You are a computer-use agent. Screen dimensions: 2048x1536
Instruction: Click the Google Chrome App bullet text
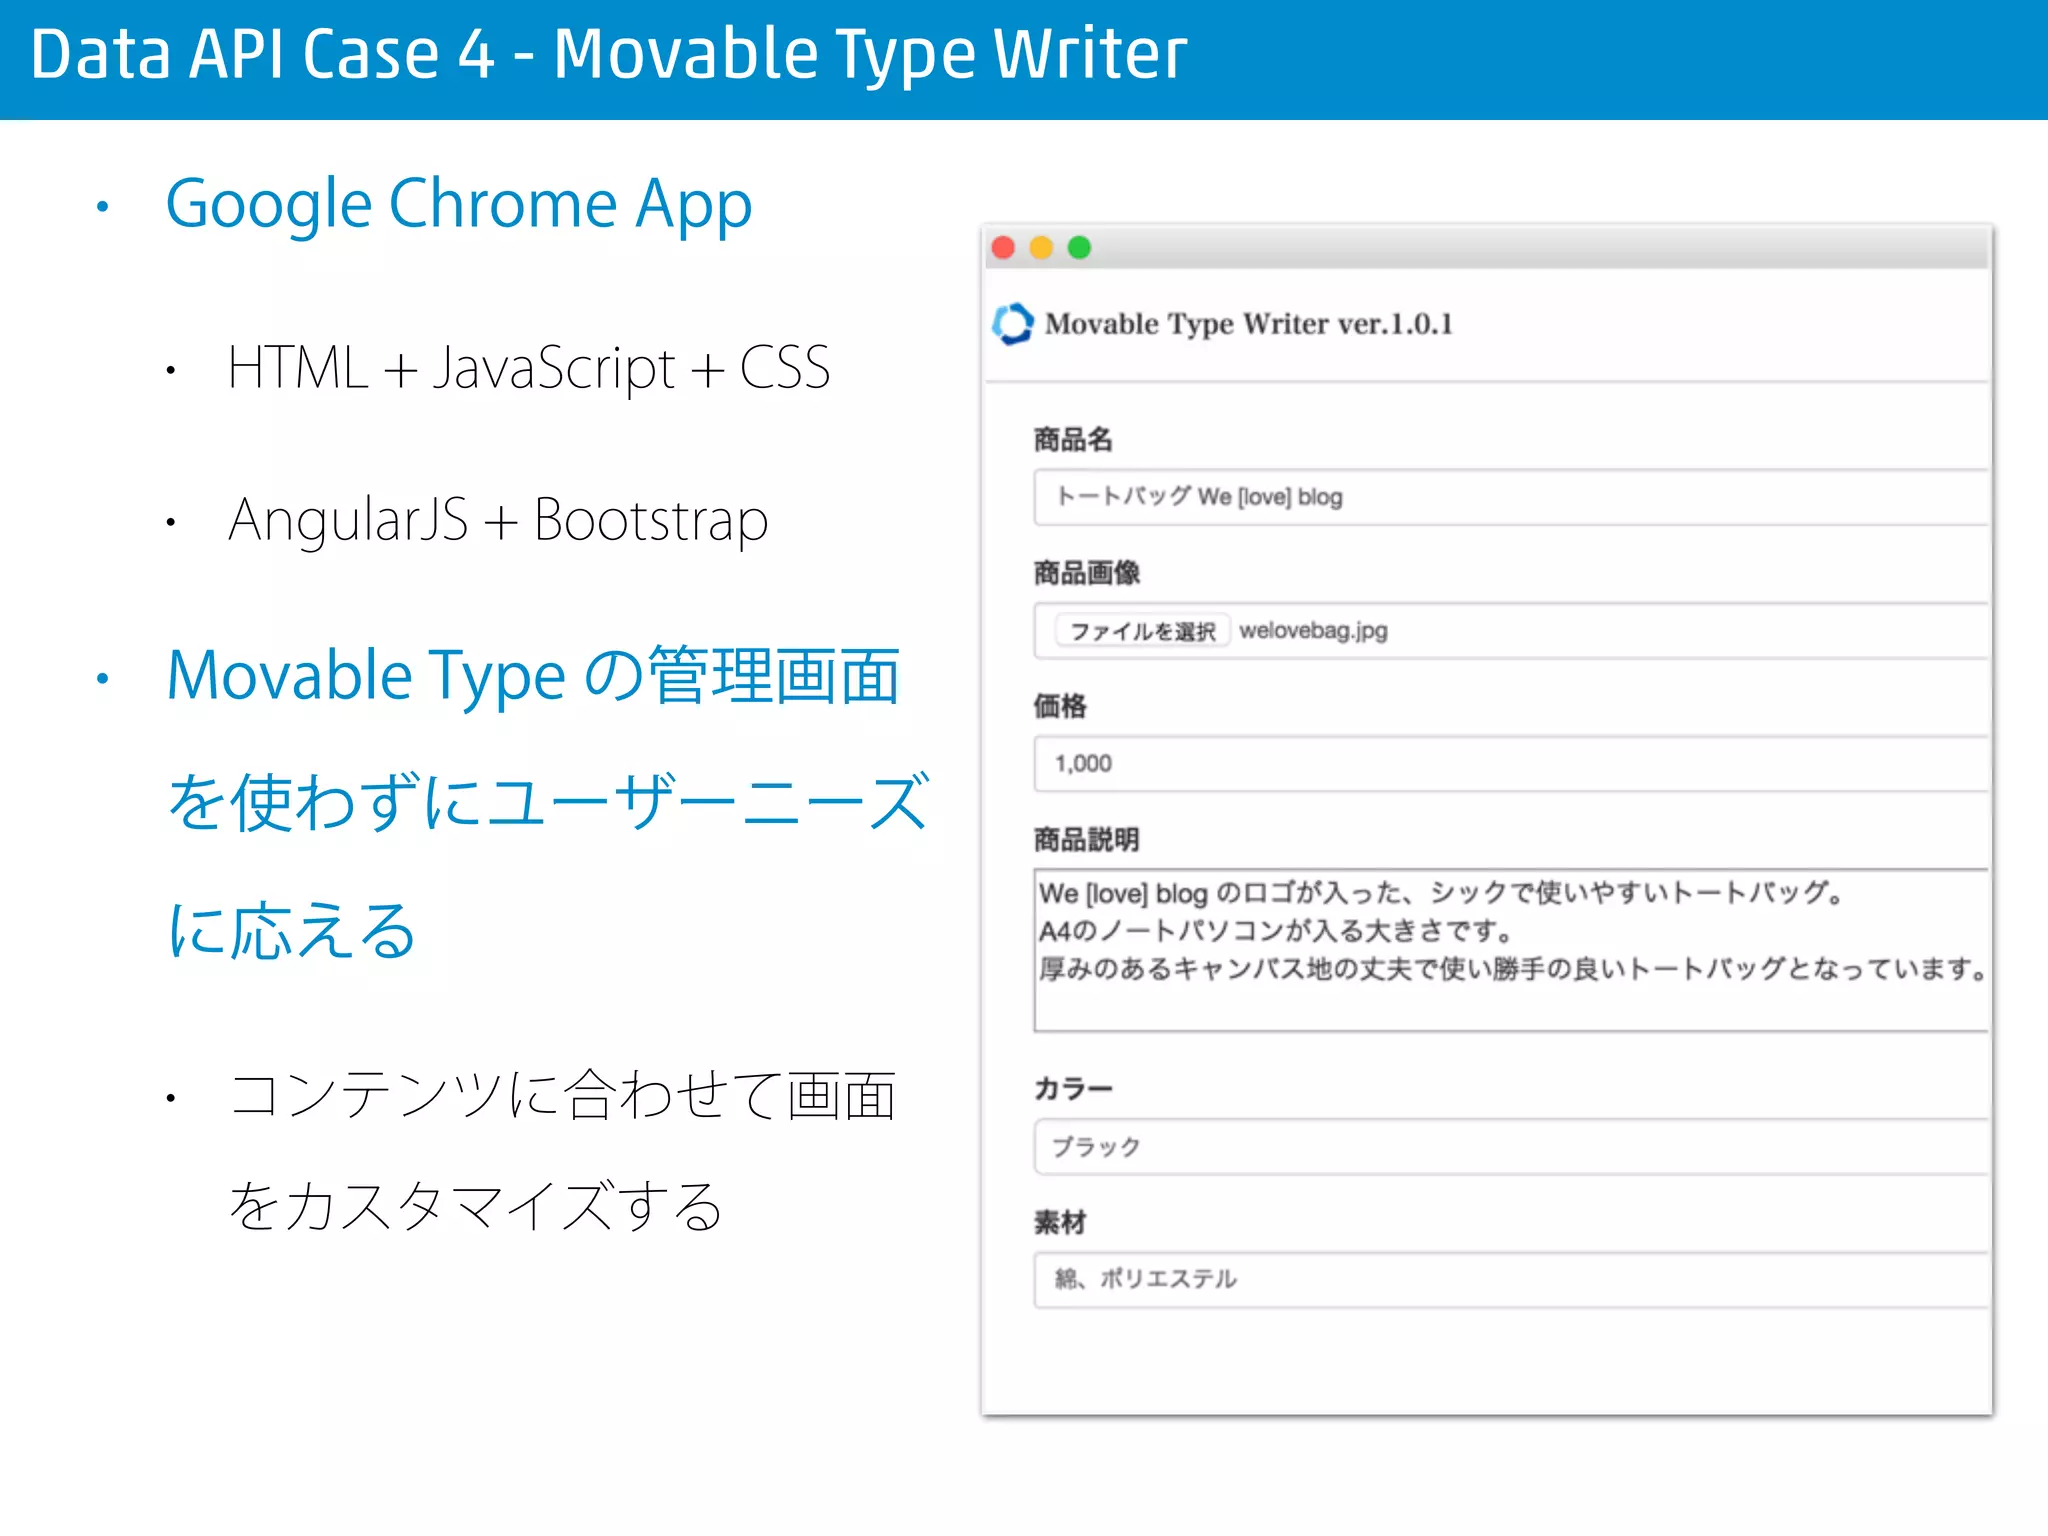tap(459, 205)
